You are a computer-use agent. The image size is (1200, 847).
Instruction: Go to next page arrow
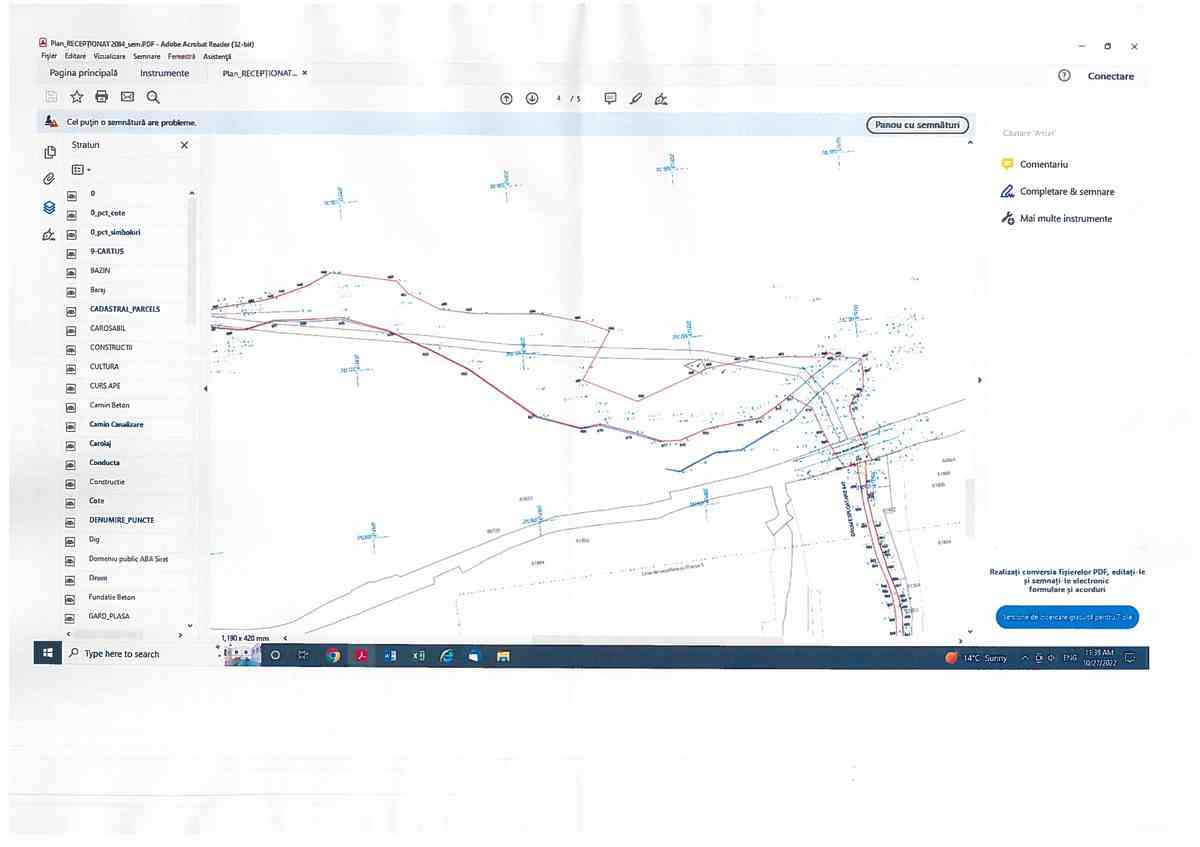point(532,98)
